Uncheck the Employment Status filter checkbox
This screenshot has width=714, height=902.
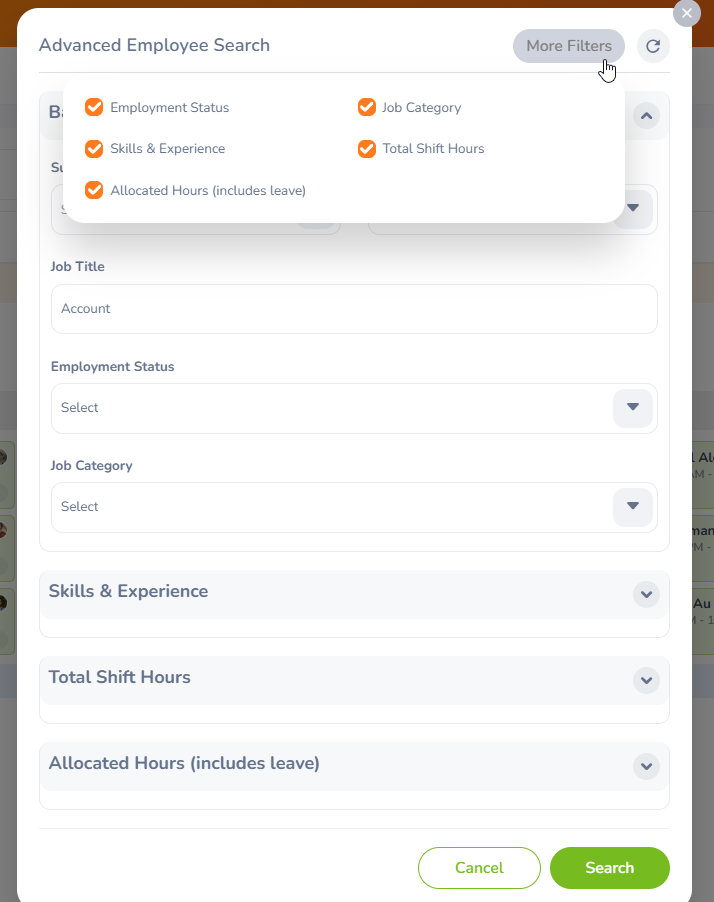click(95, 107)
